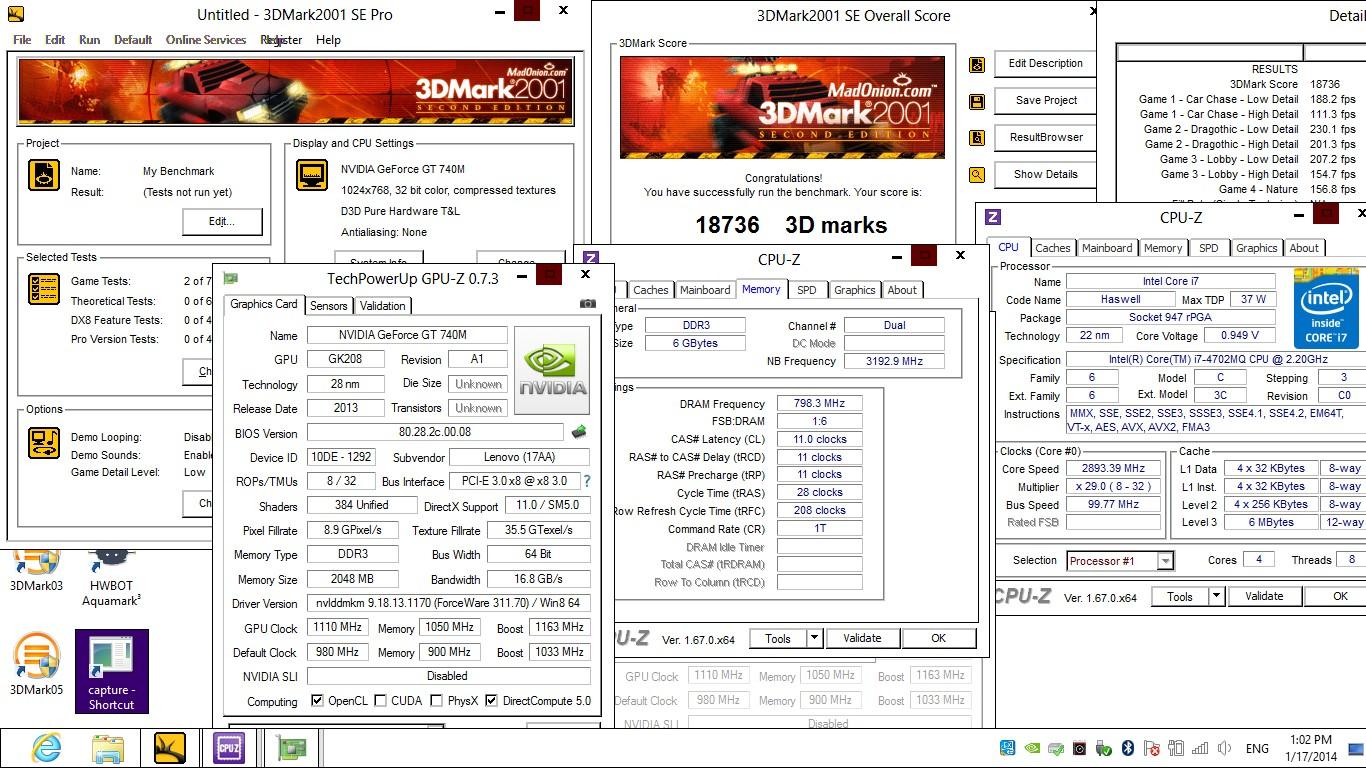Open Internet Explorer from the taskbar
The width and height of the screenshot is (1366, 768).
(46, 747)
